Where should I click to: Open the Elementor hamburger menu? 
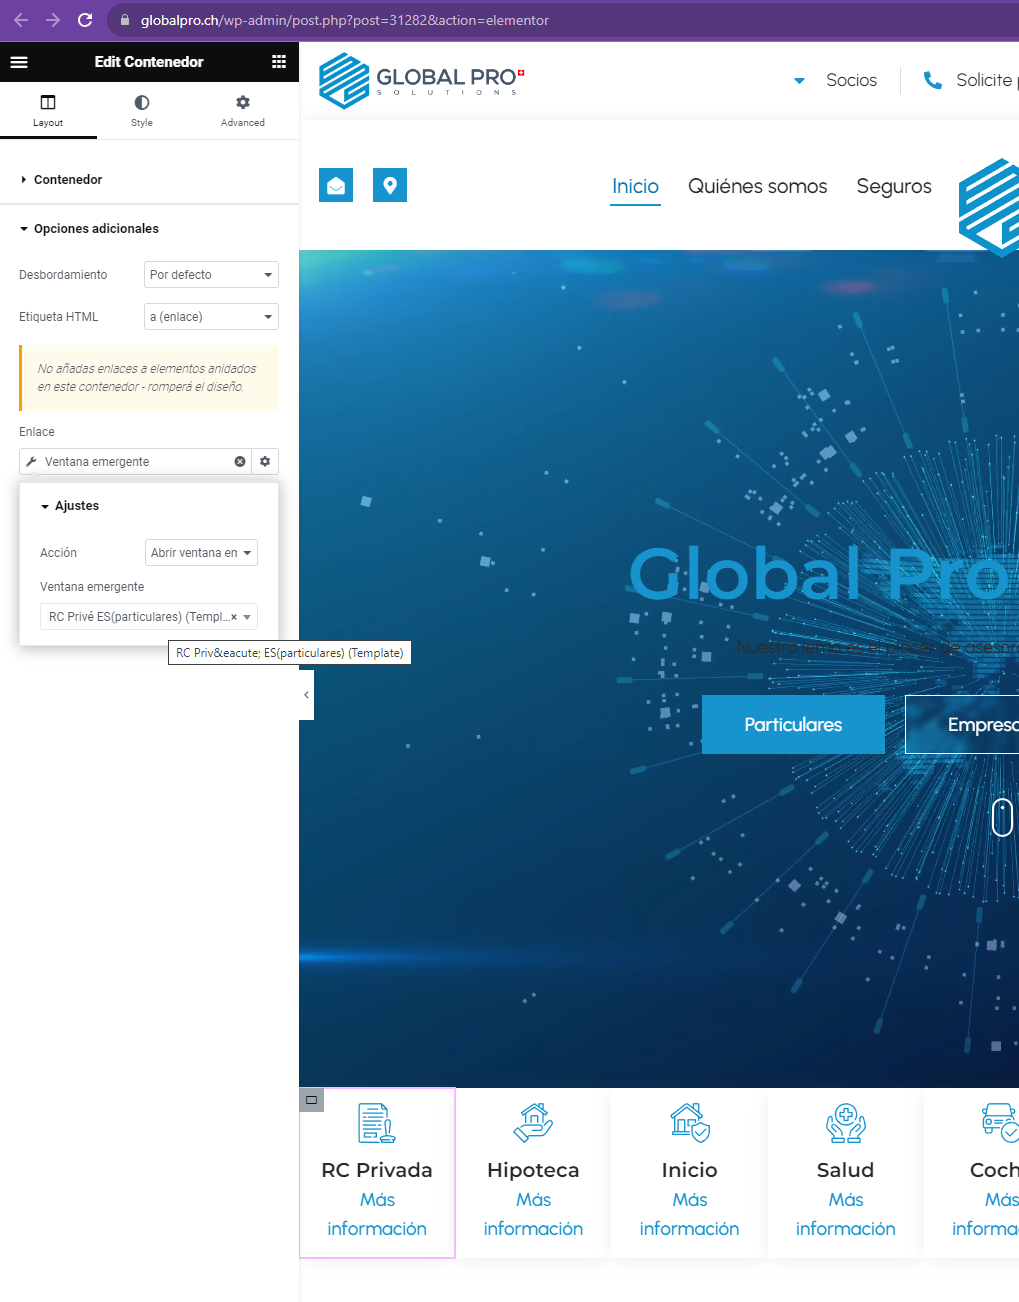pos(19,62)
